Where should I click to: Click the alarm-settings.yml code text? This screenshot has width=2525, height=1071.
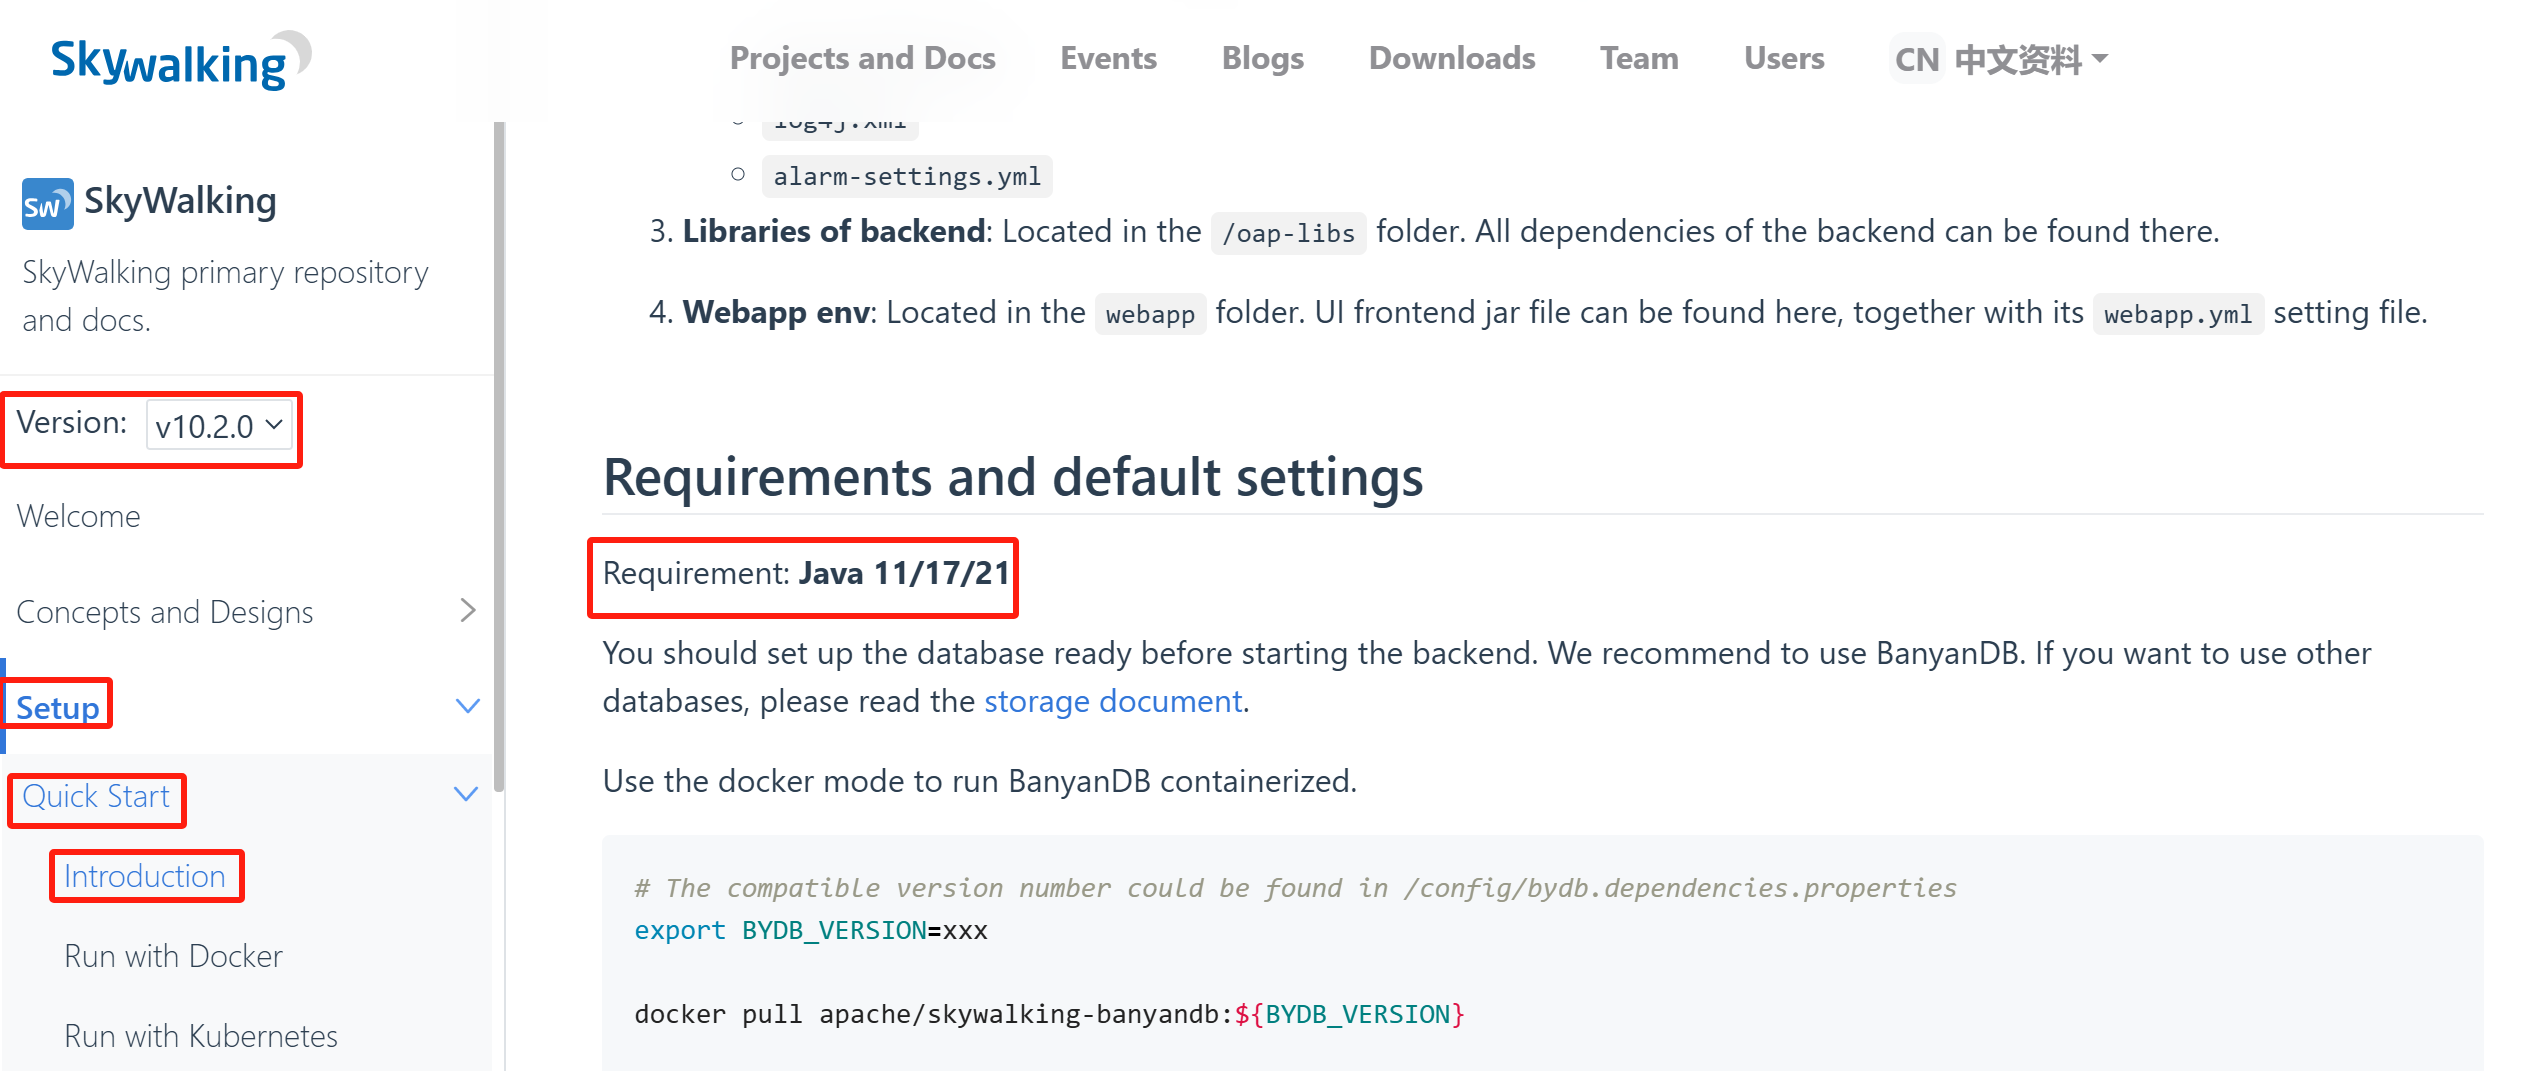click(x=907, y=177)
